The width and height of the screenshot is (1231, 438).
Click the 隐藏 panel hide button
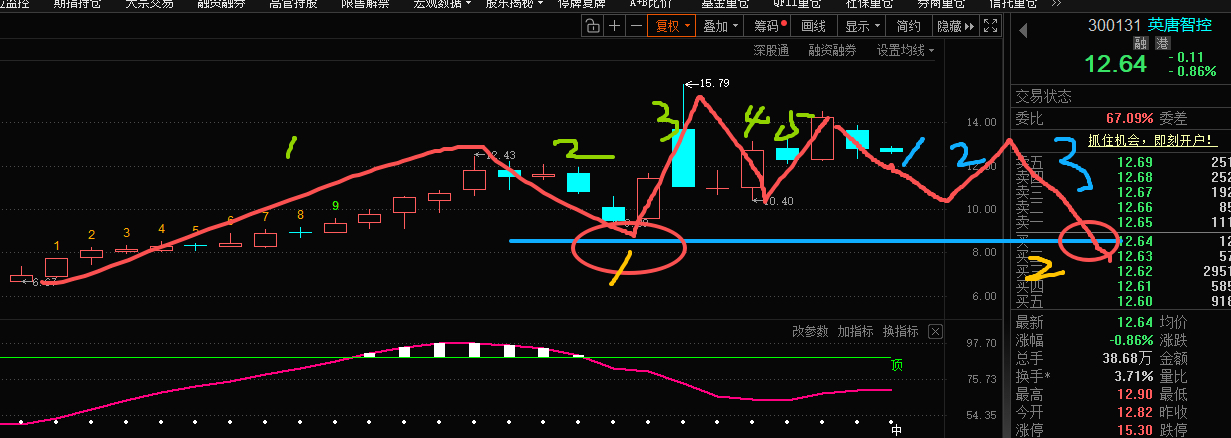[955, 26]
